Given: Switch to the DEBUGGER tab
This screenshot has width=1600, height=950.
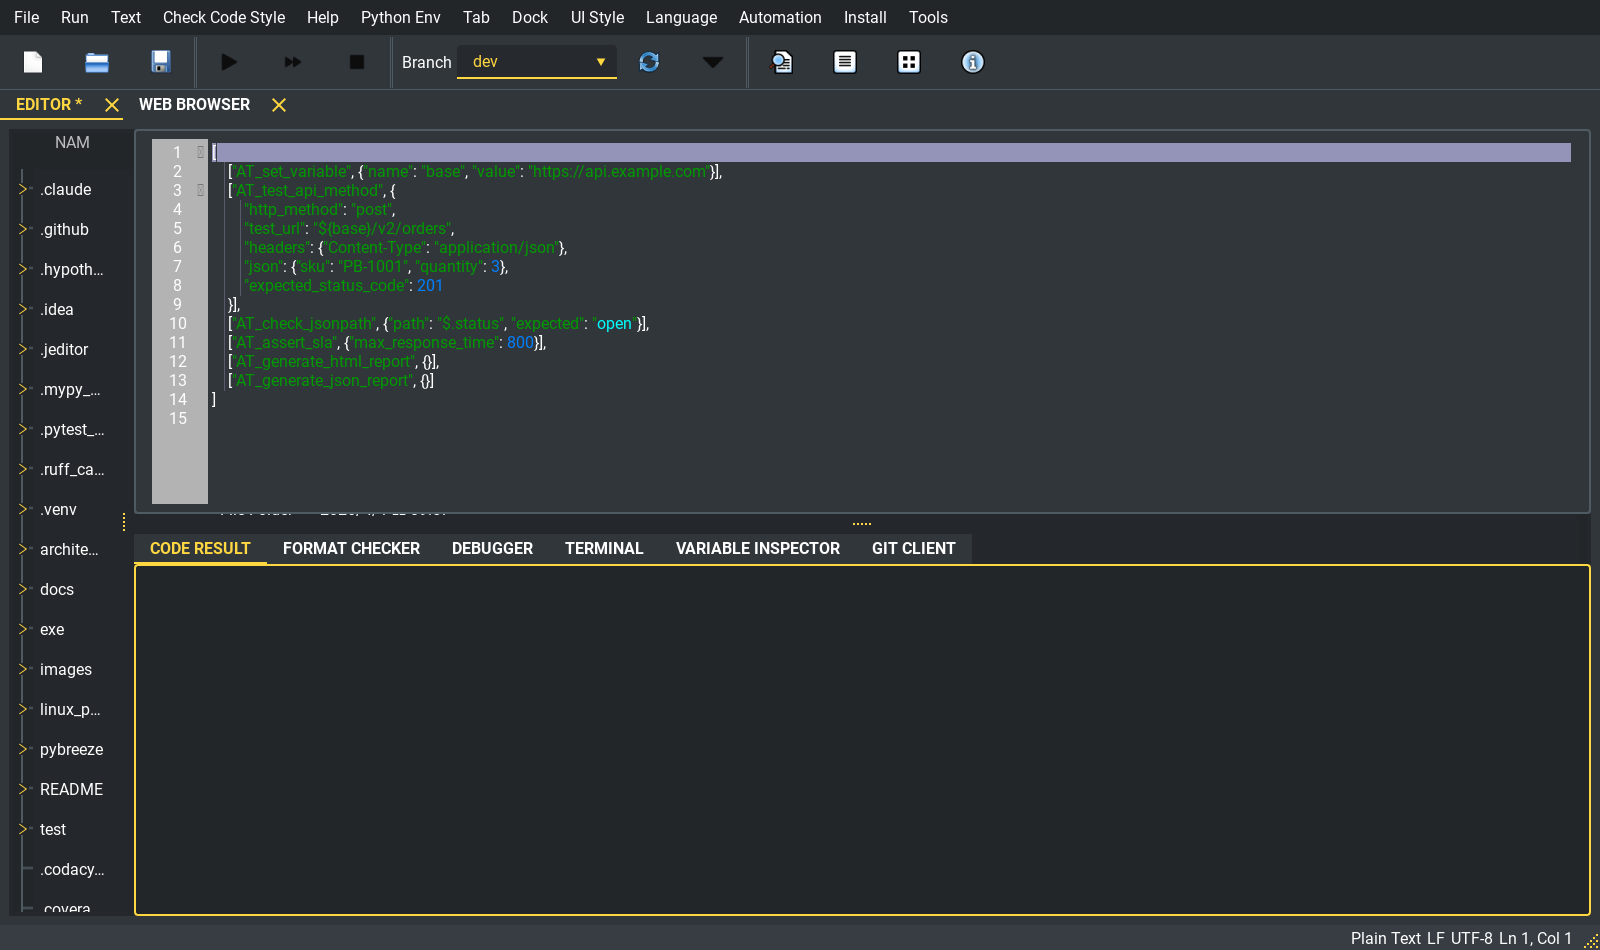Looking at the screenshot, I should [x=492, y=548].
